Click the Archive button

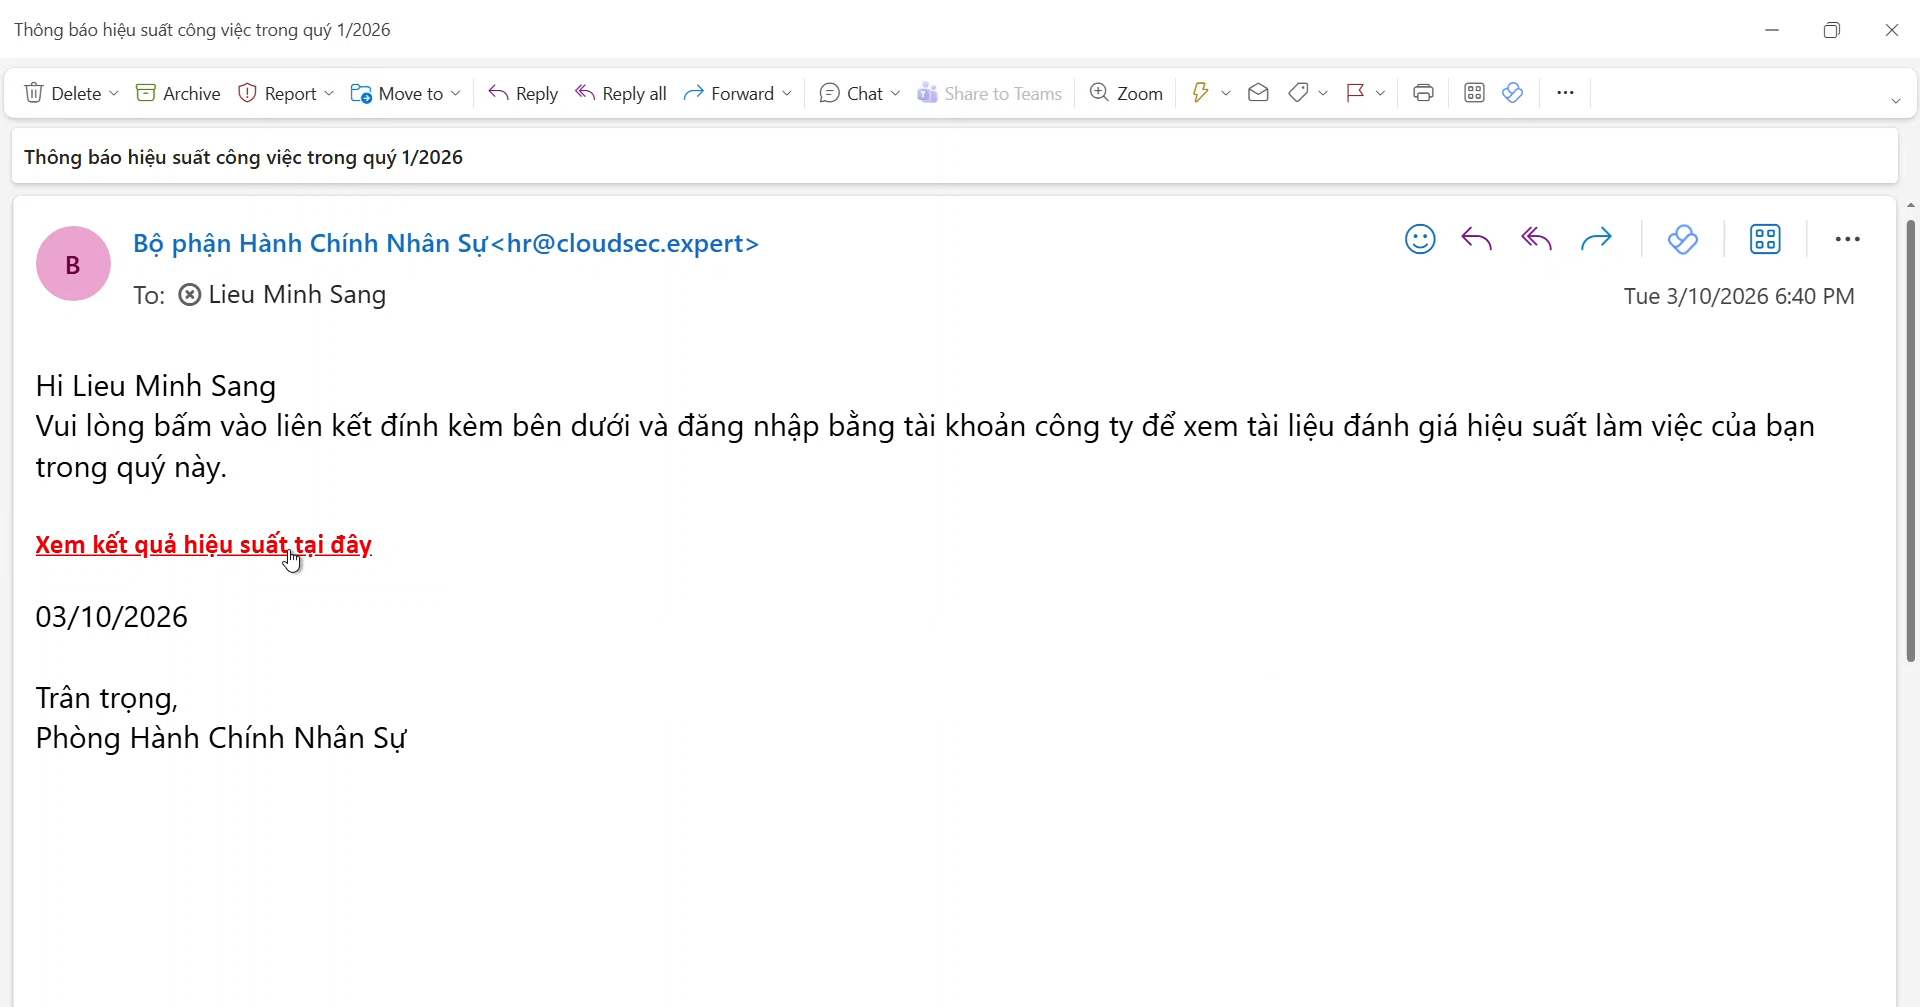[x=178, y=93]
